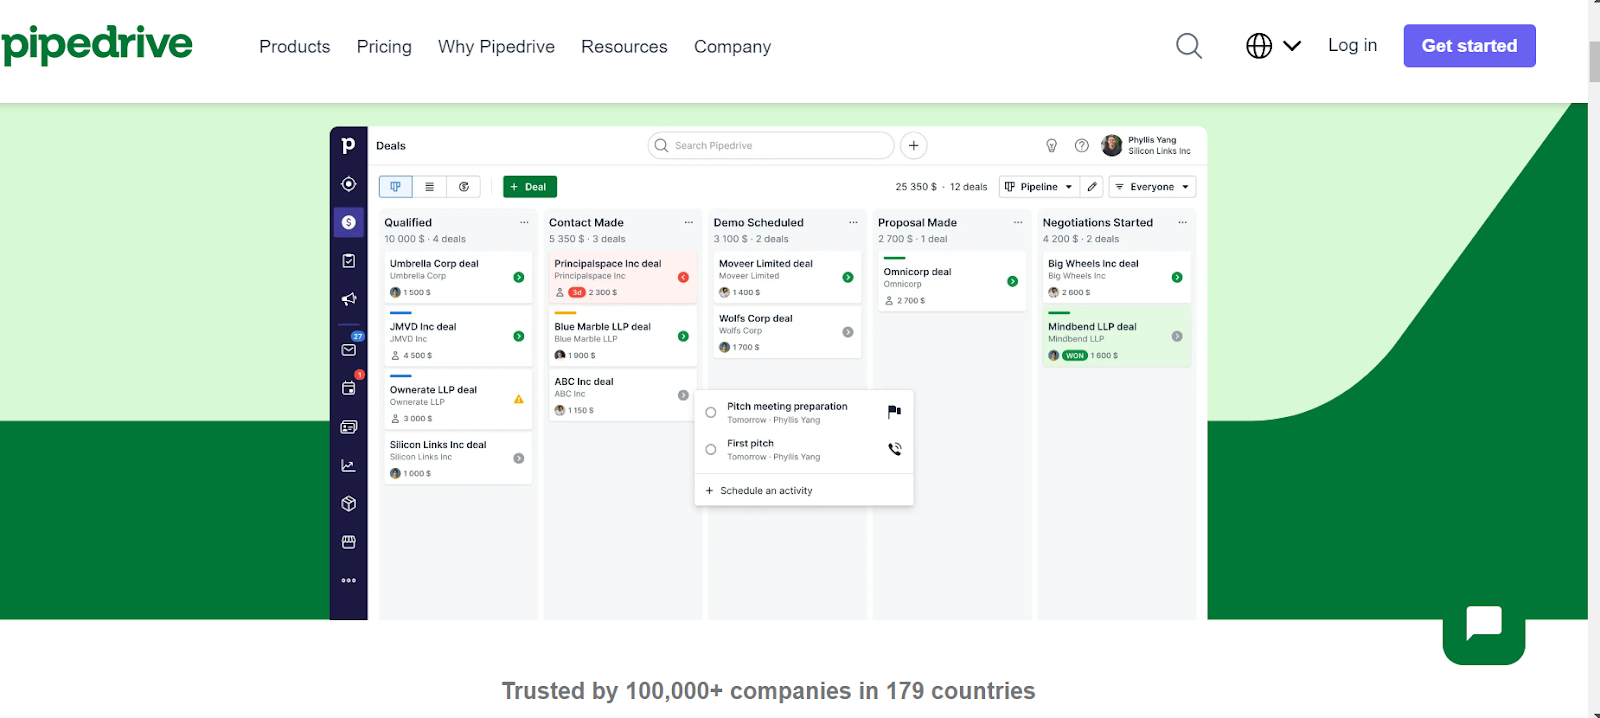Image resolution: width=1600 pixels, height=718 pixels.
Task: Click the three-dot More icon in the sidebar
Action: tap(348, 580)
